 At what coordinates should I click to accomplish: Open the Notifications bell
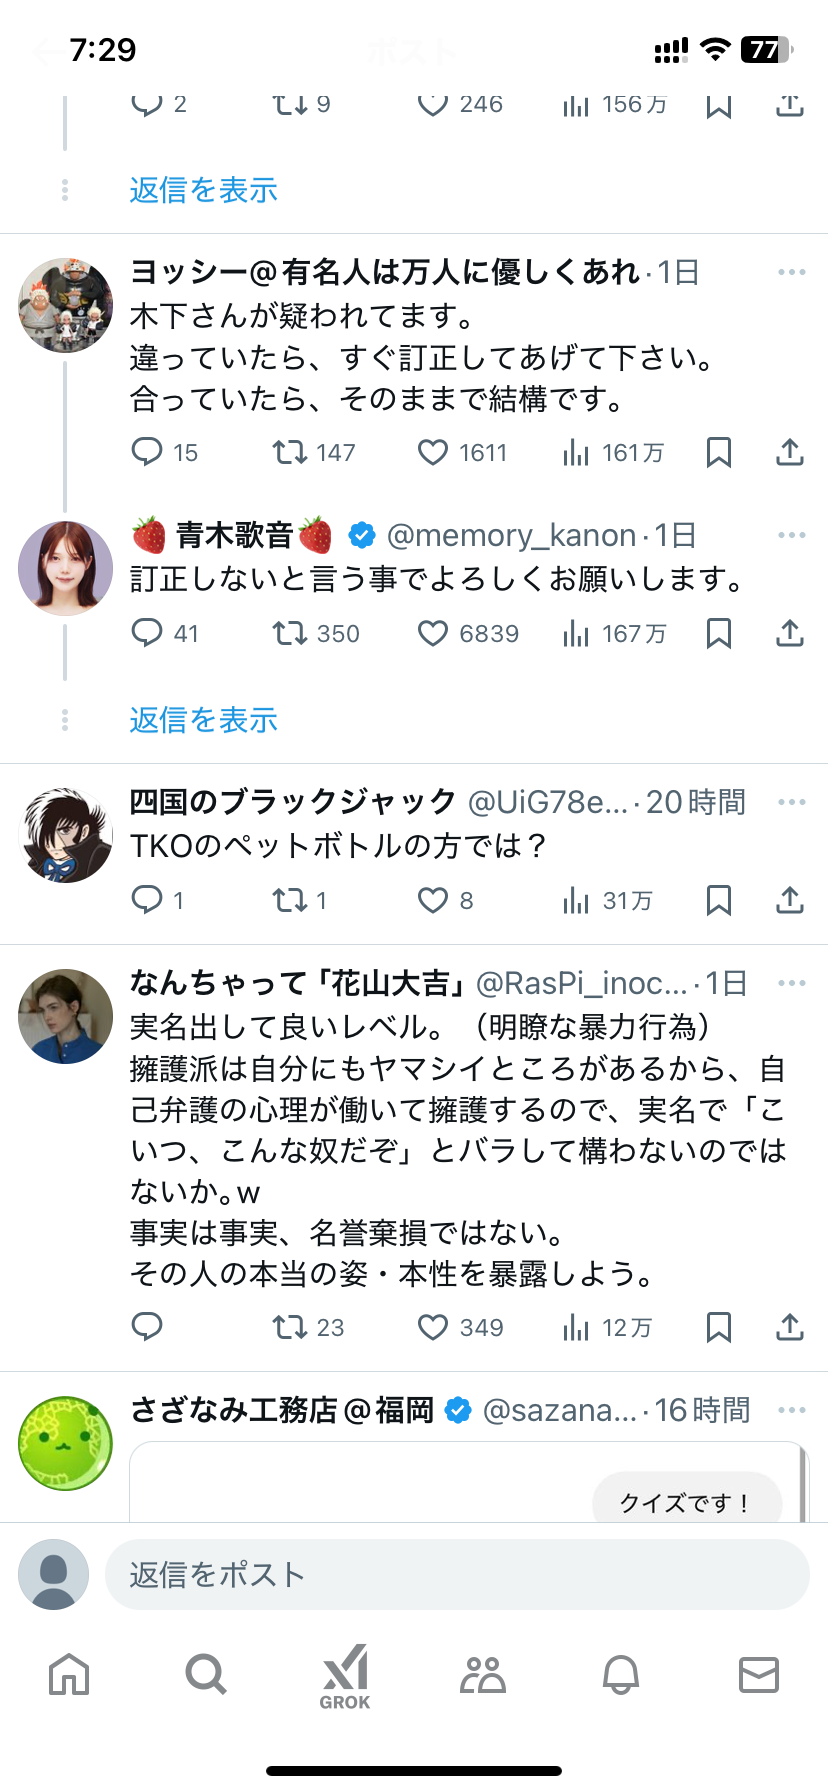(620, 1674)
